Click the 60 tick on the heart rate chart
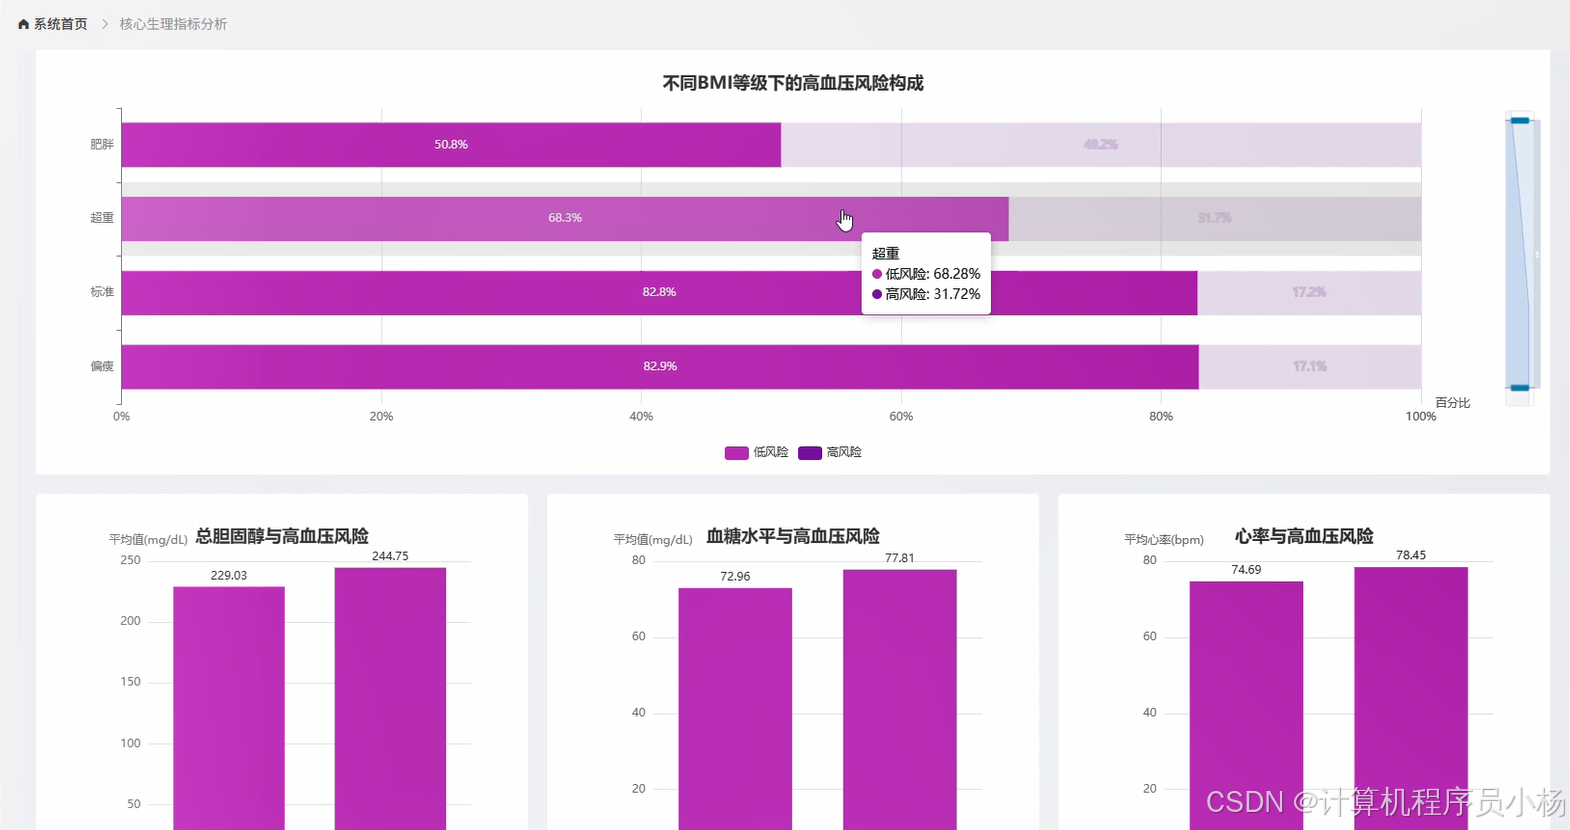The image size is (1570, 830). [x=1150, y=637]
